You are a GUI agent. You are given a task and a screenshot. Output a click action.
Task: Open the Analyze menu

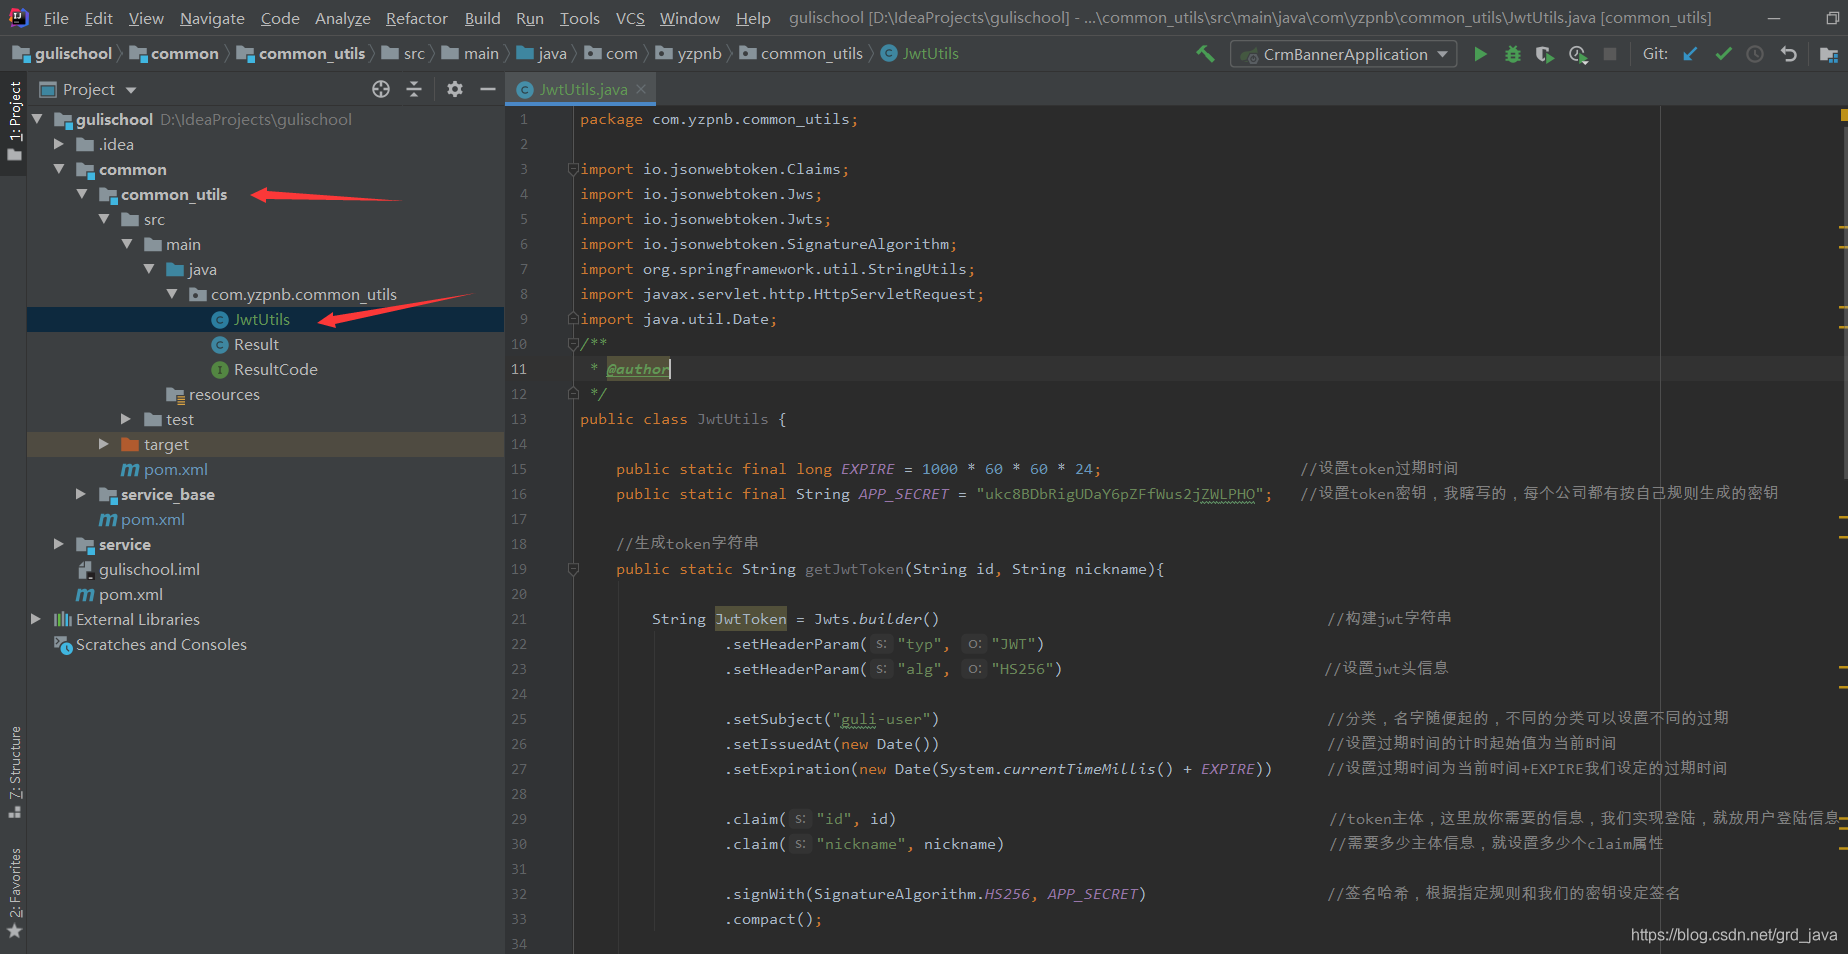coord(342,18)
